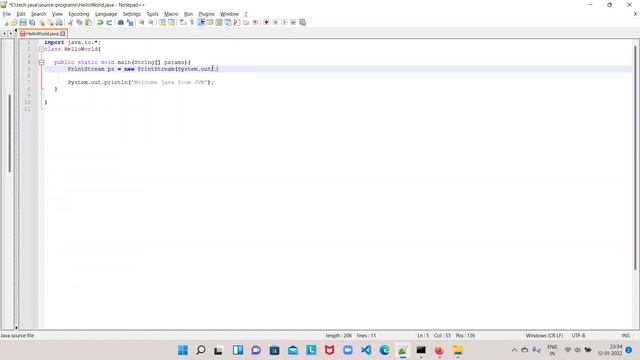Click the Save recorded macro icon

point(302,22)
